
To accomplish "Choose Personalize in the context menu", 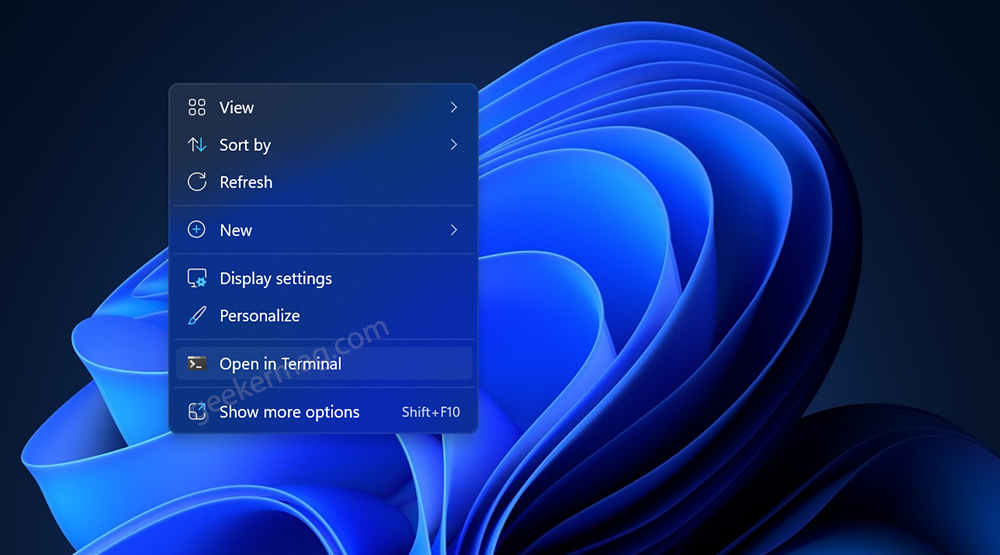I will point(324,315).
